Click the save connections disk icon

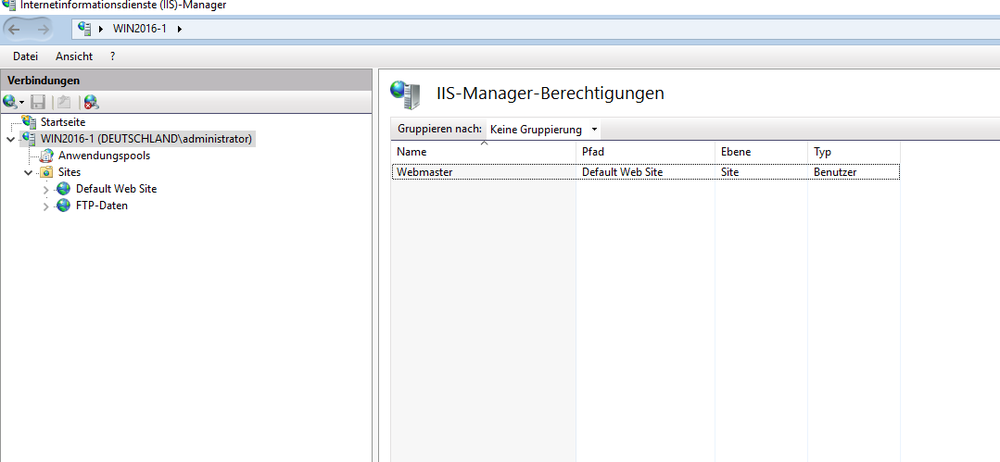pos(38,102)
